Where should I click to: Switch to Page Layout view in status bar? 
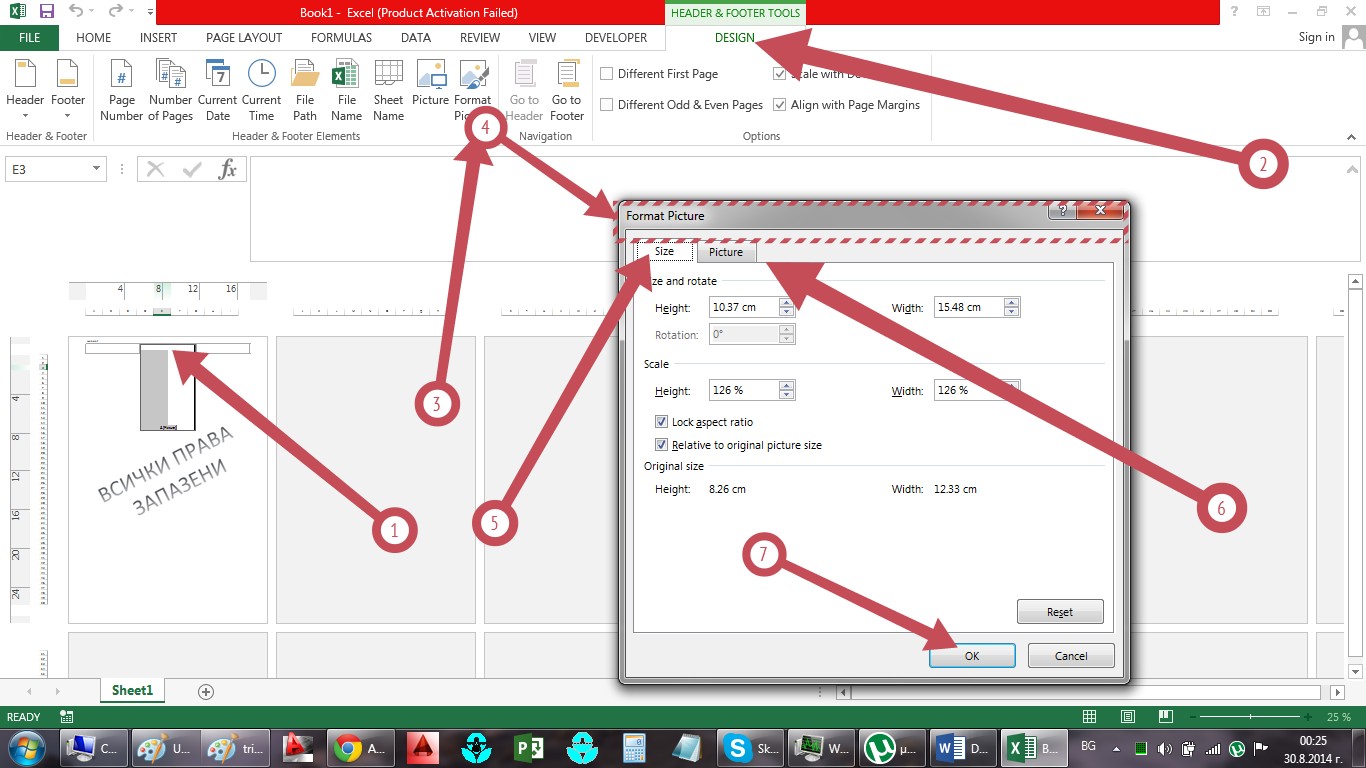(1127, 717)
